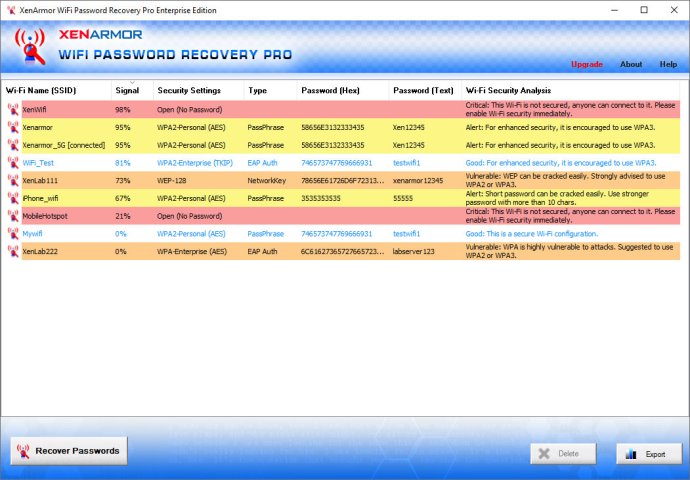Click the xenarmor12345 text password
The width and height of the screenshot is (690, 480).
(x=418, y=180)
